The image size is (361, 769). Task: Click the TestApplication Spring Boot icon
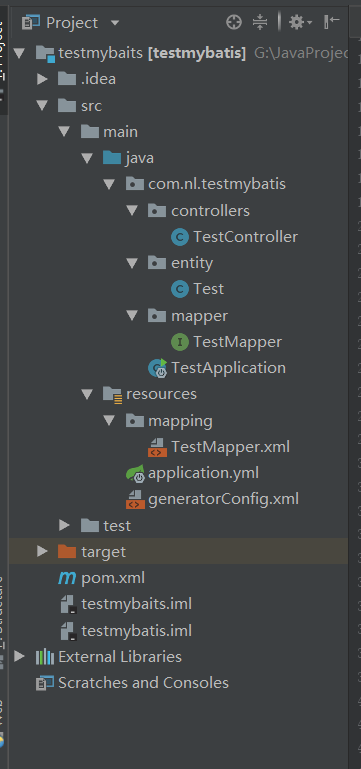pyautogui.click(x=158, y=368)
